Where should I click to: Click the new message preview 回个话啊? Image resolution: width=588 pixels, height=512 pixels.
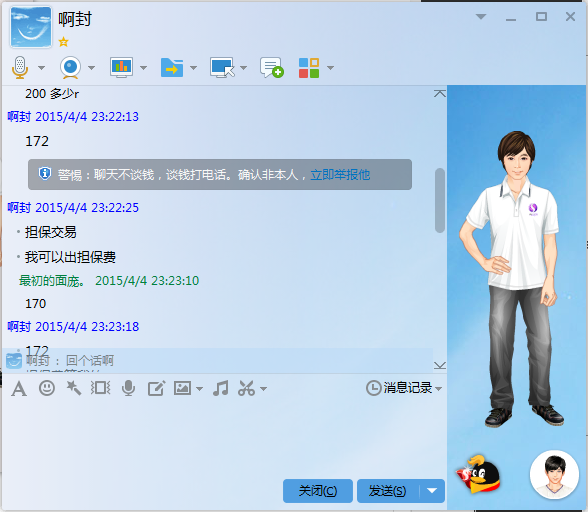90,360
